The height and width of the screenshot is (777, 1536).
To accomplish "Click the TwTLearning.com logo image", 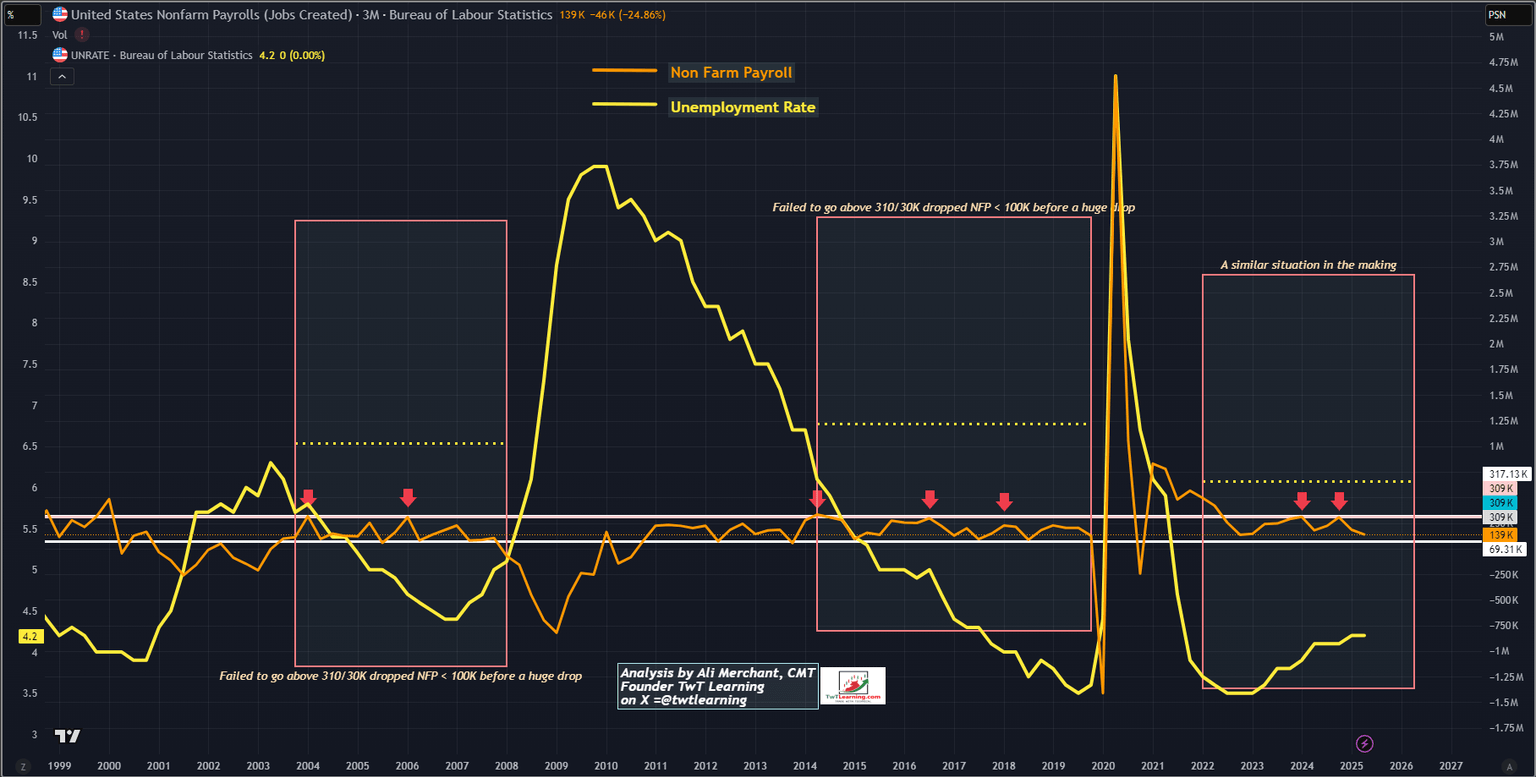I will (x=852, y=686).
